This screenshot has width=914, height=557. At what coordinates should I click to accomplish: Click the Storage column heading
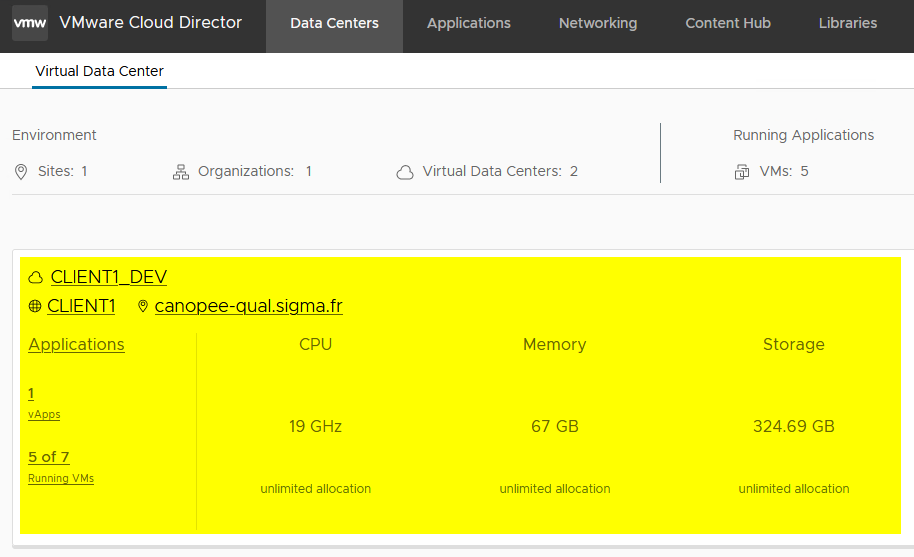click(x=794, y=344)
